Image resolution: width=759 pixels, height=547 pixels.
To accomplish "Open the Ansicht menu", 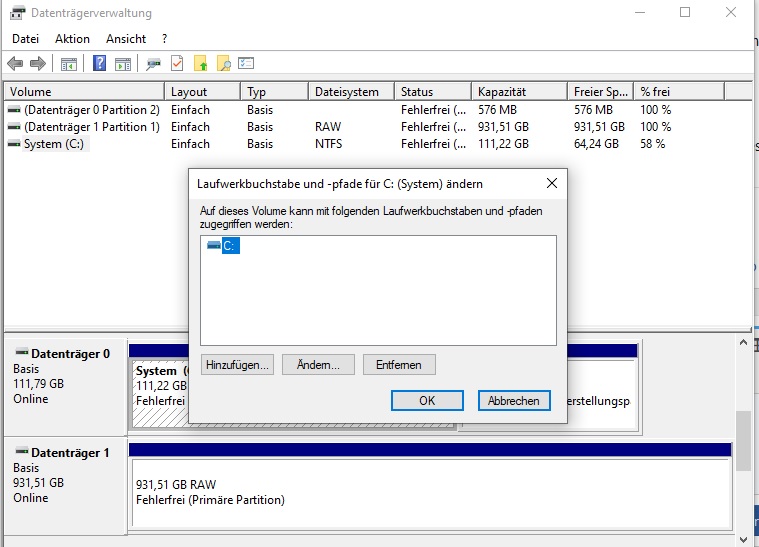I will pos(126,39).
